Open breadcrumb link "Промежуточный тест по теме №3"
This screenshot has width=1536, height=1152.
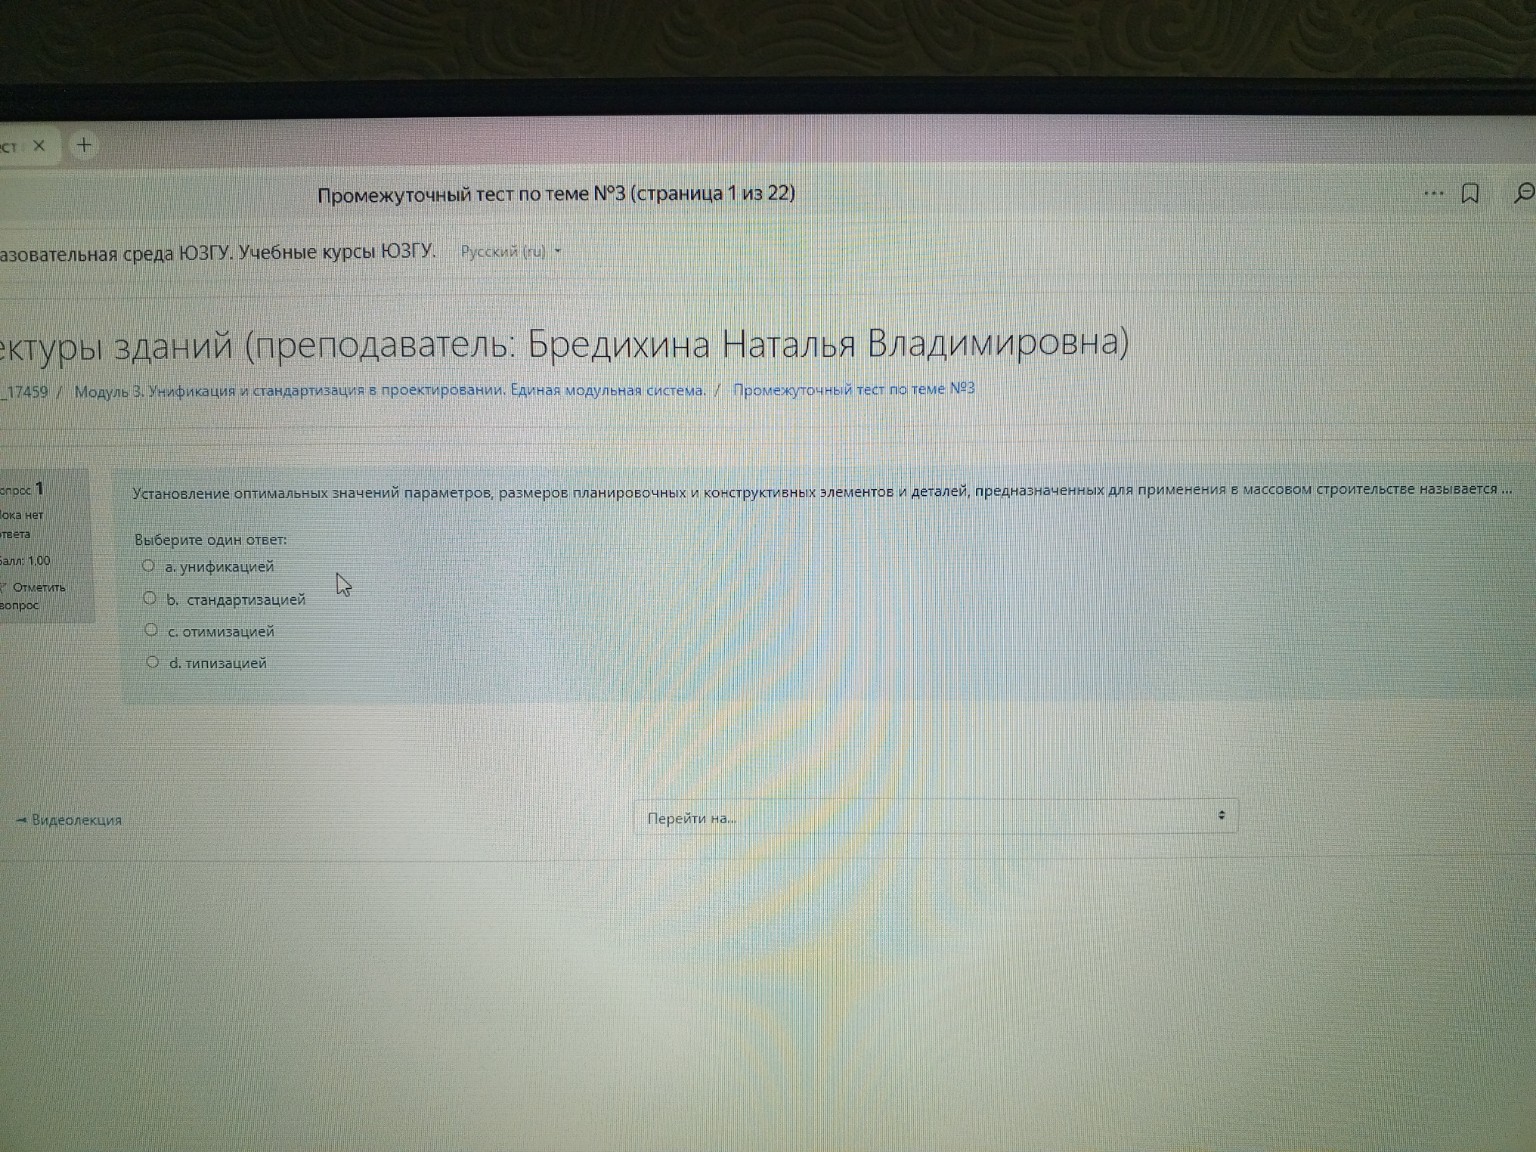click(853, 389)
